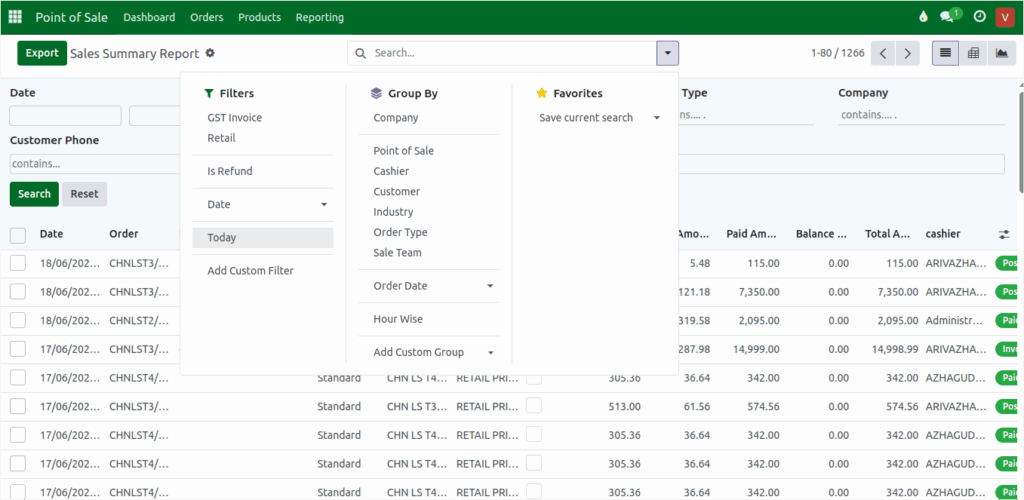Check the 115.00 paid amount row
Image resolution: width=1024 pixels, height=500 pixels.
[x=18, y=263]
